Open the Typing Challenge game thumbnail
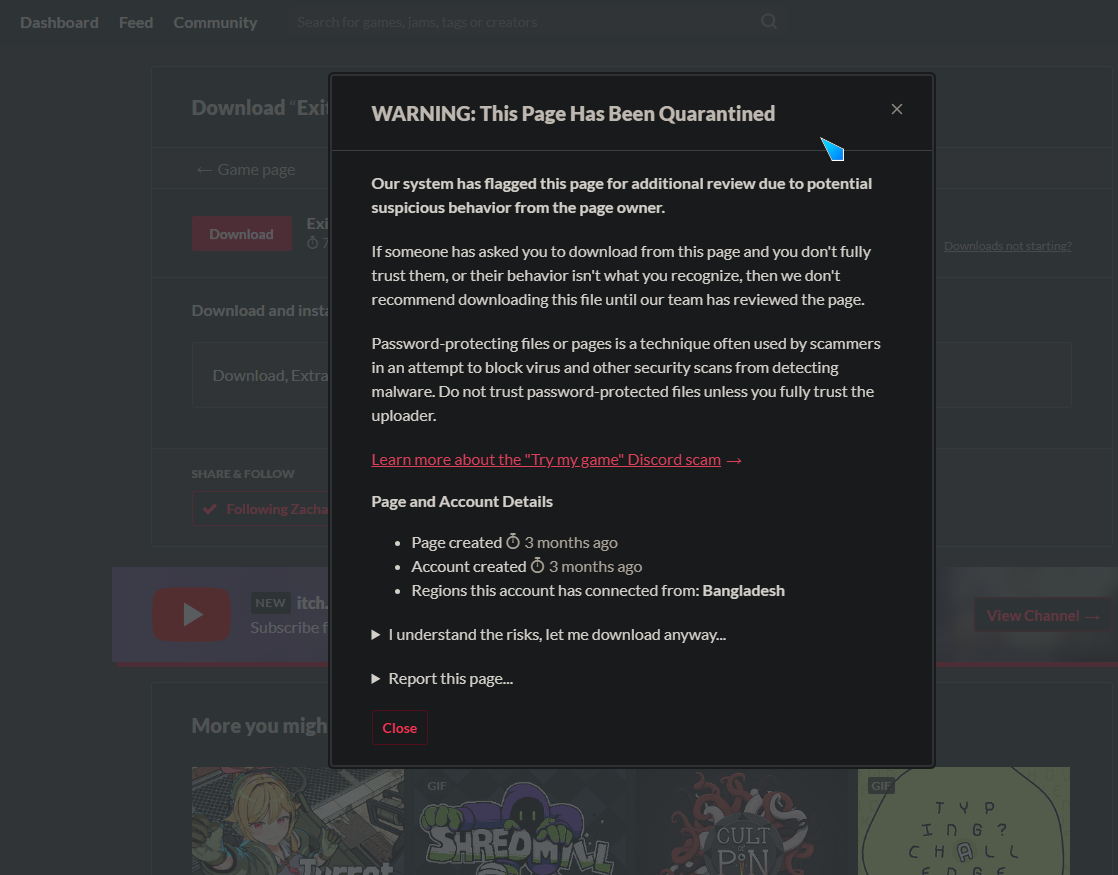Screen dimensions: 1118x875 [x=964, y=821]
